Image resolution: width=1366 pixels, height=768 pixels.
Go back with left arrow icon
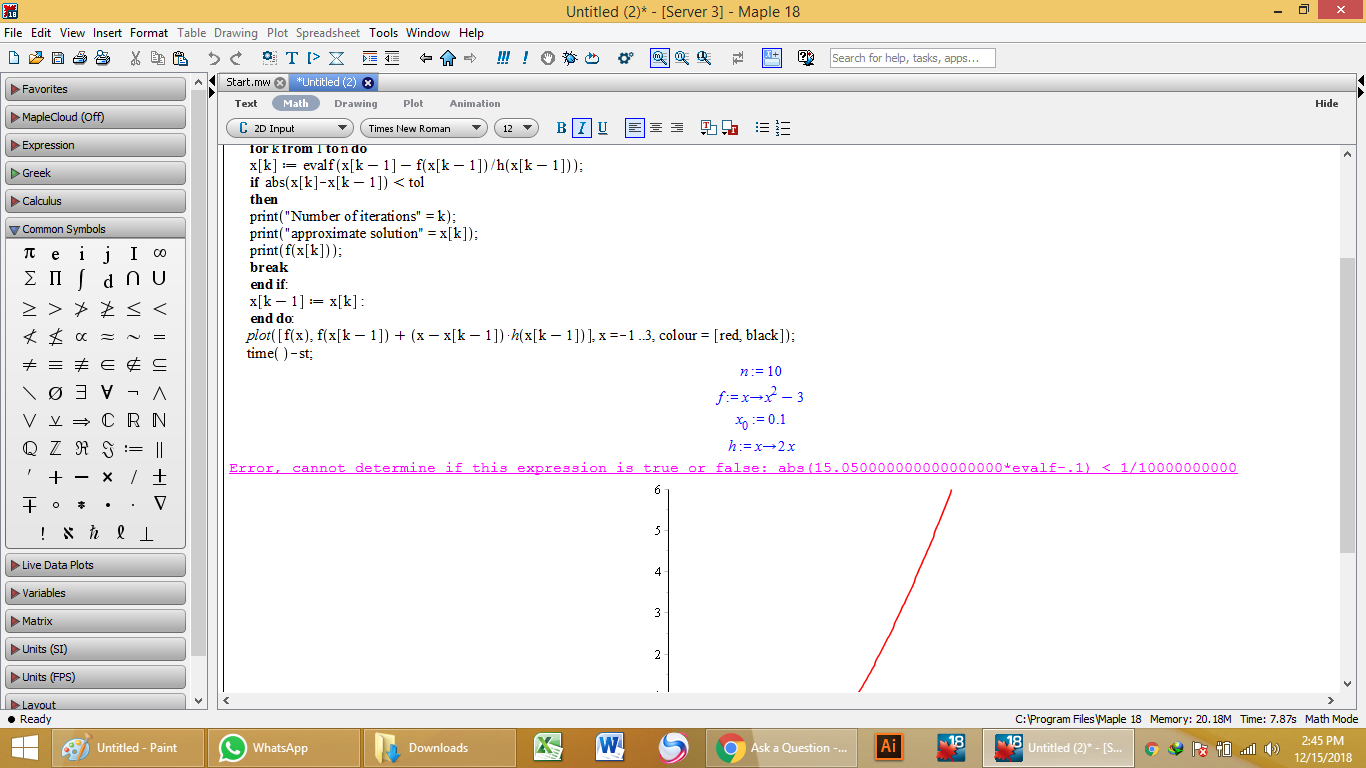pyautogui.click(x=426, y=58)
